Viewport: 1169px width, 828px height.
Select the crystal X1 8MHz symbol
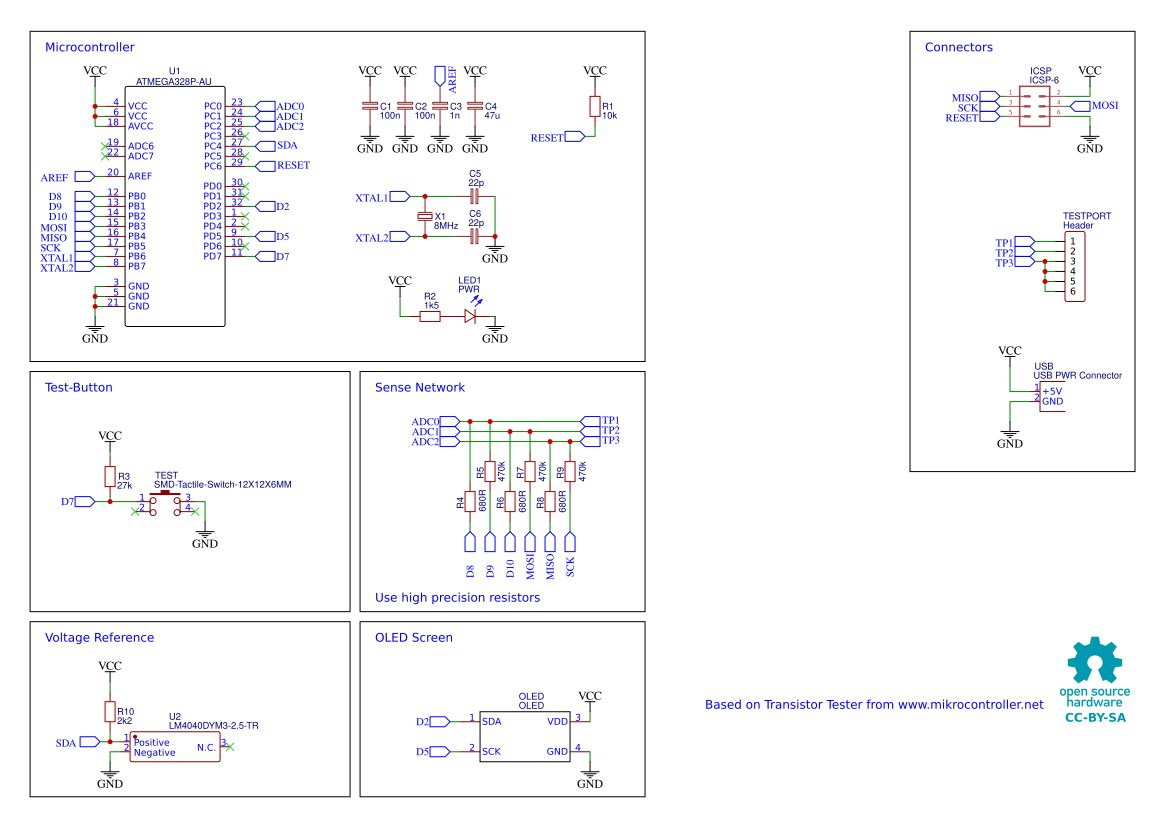point(425,216)
